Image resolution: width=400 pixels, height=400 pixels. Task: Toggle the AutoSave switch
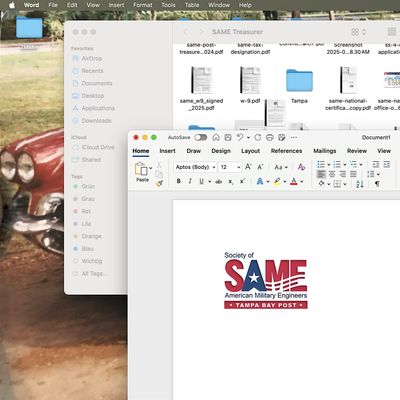201,137
